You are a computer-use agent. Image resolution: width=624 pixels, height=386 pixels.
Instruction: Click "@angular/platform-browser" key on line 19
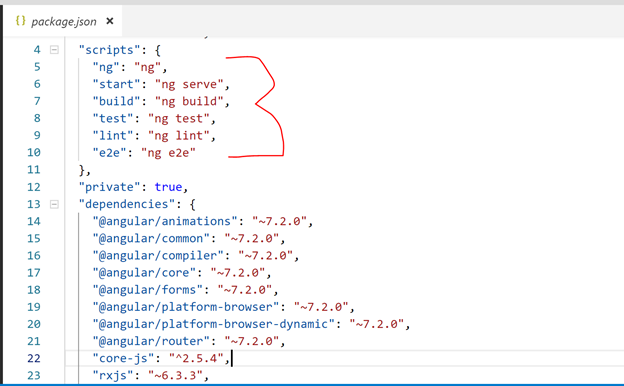click(x=186, y=307)
